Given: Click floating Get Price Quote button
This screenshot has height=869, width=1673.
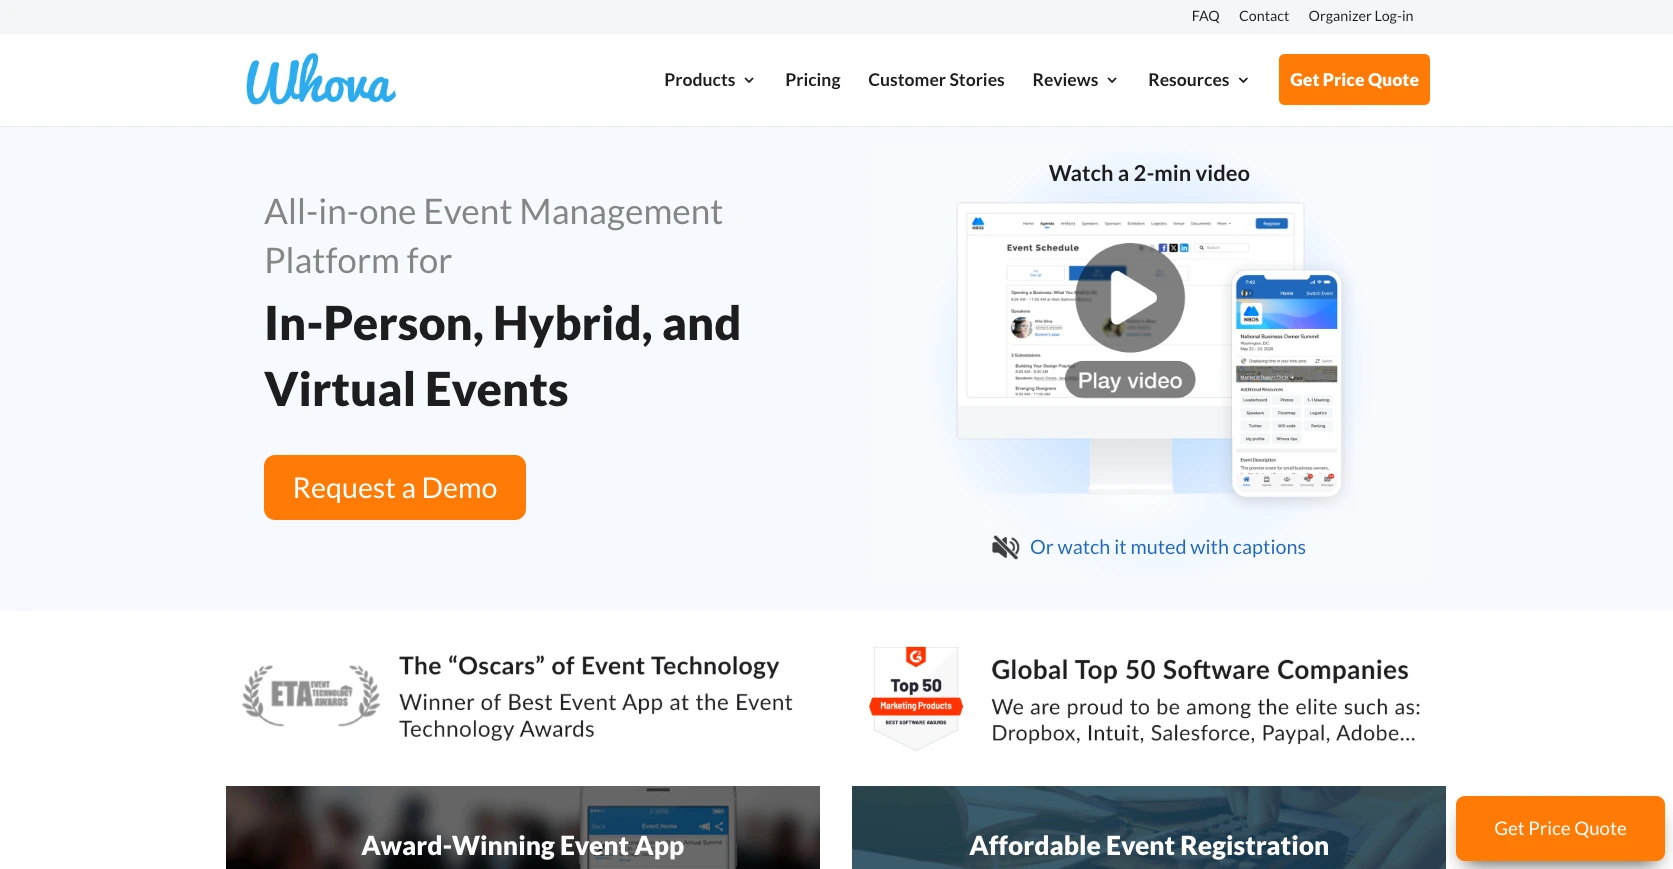Looking at the screenshot, I should pyautogui.click(x=1560, y=828).
